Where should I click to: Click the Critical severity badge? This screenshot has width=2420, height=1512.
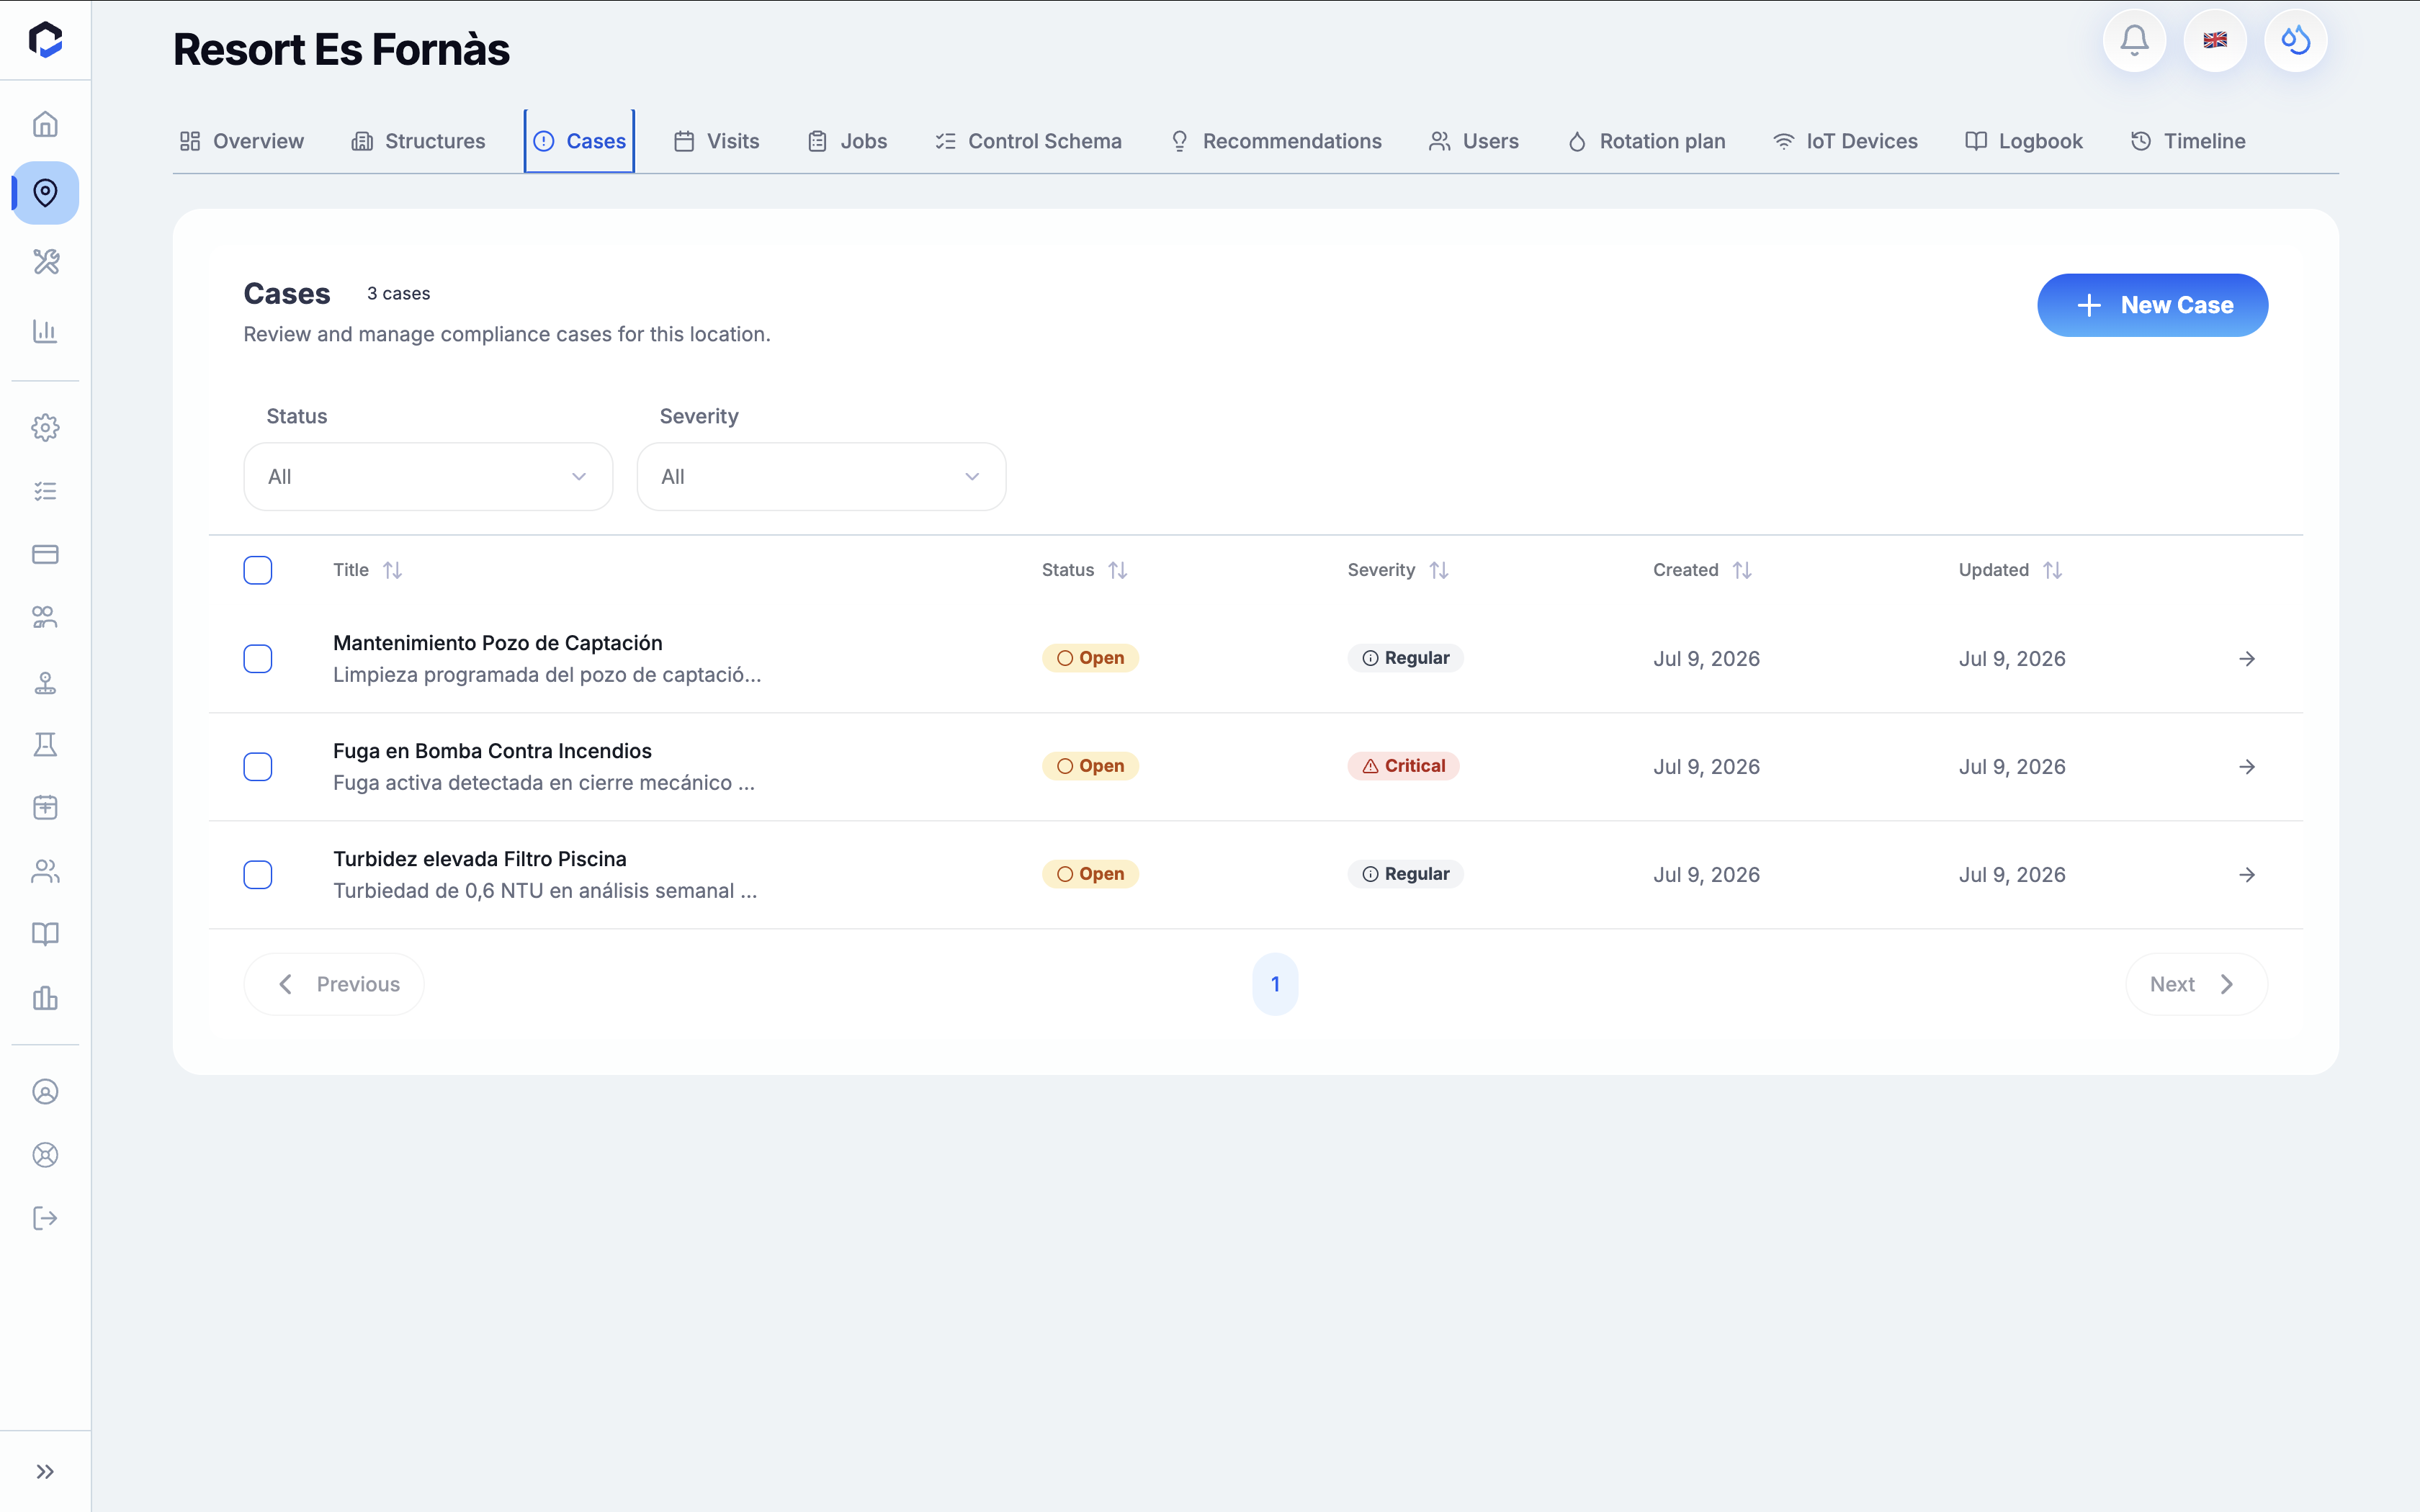[1403, 766]
